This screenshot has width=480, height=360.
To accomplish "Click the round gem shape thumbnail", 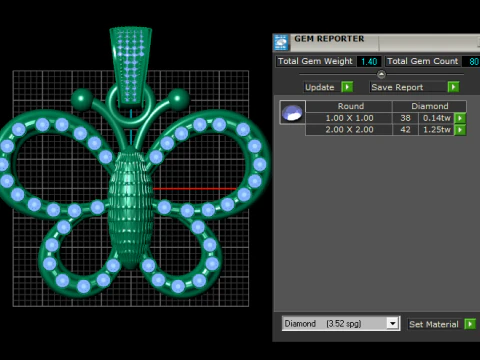I will 292,112.
